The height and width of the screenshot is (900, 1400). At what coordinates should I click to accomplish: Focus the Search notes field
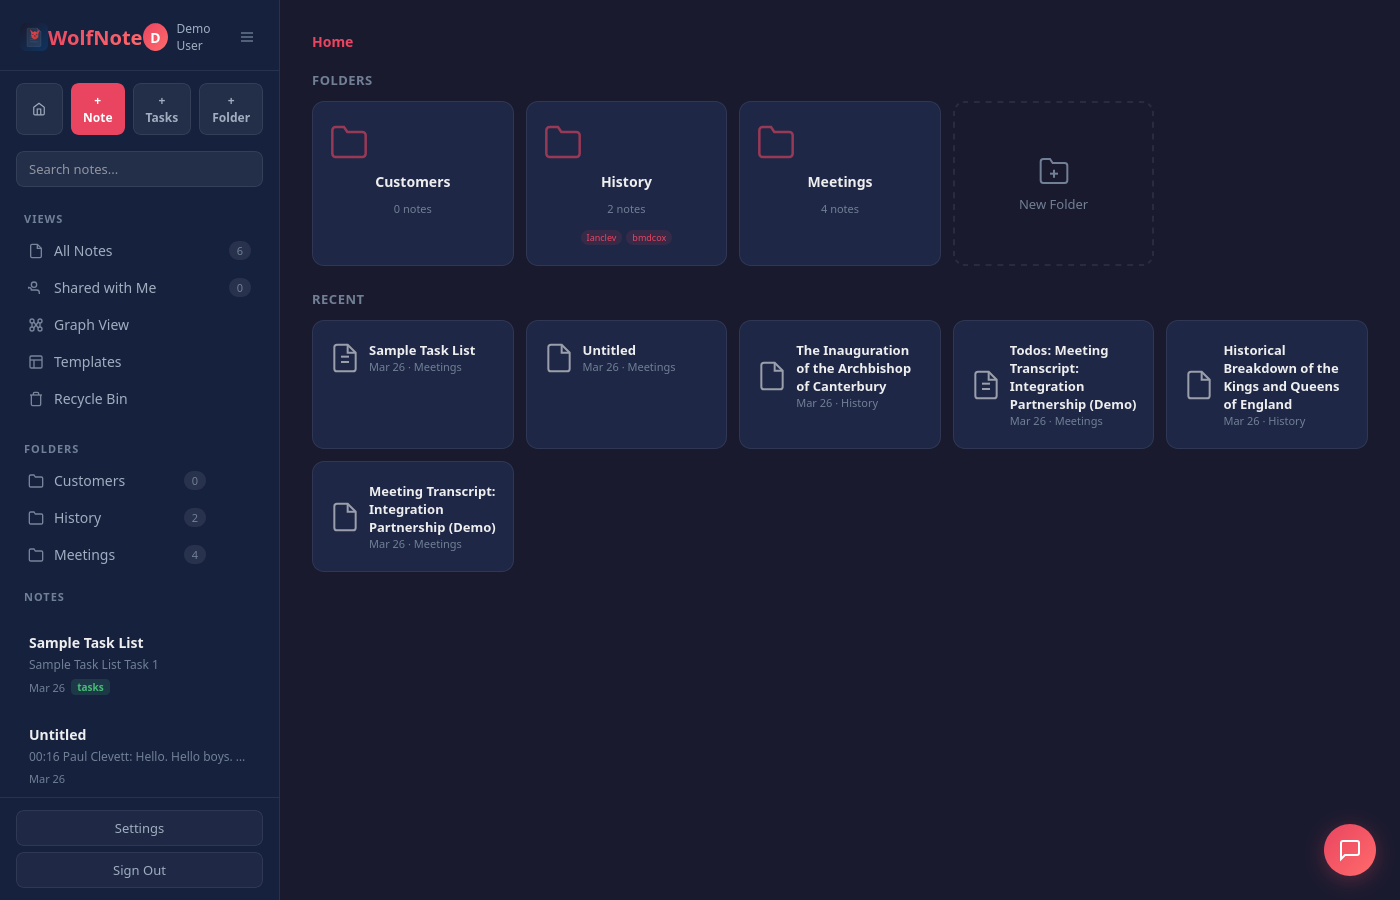pyautogui.click(x=139, y=169)
